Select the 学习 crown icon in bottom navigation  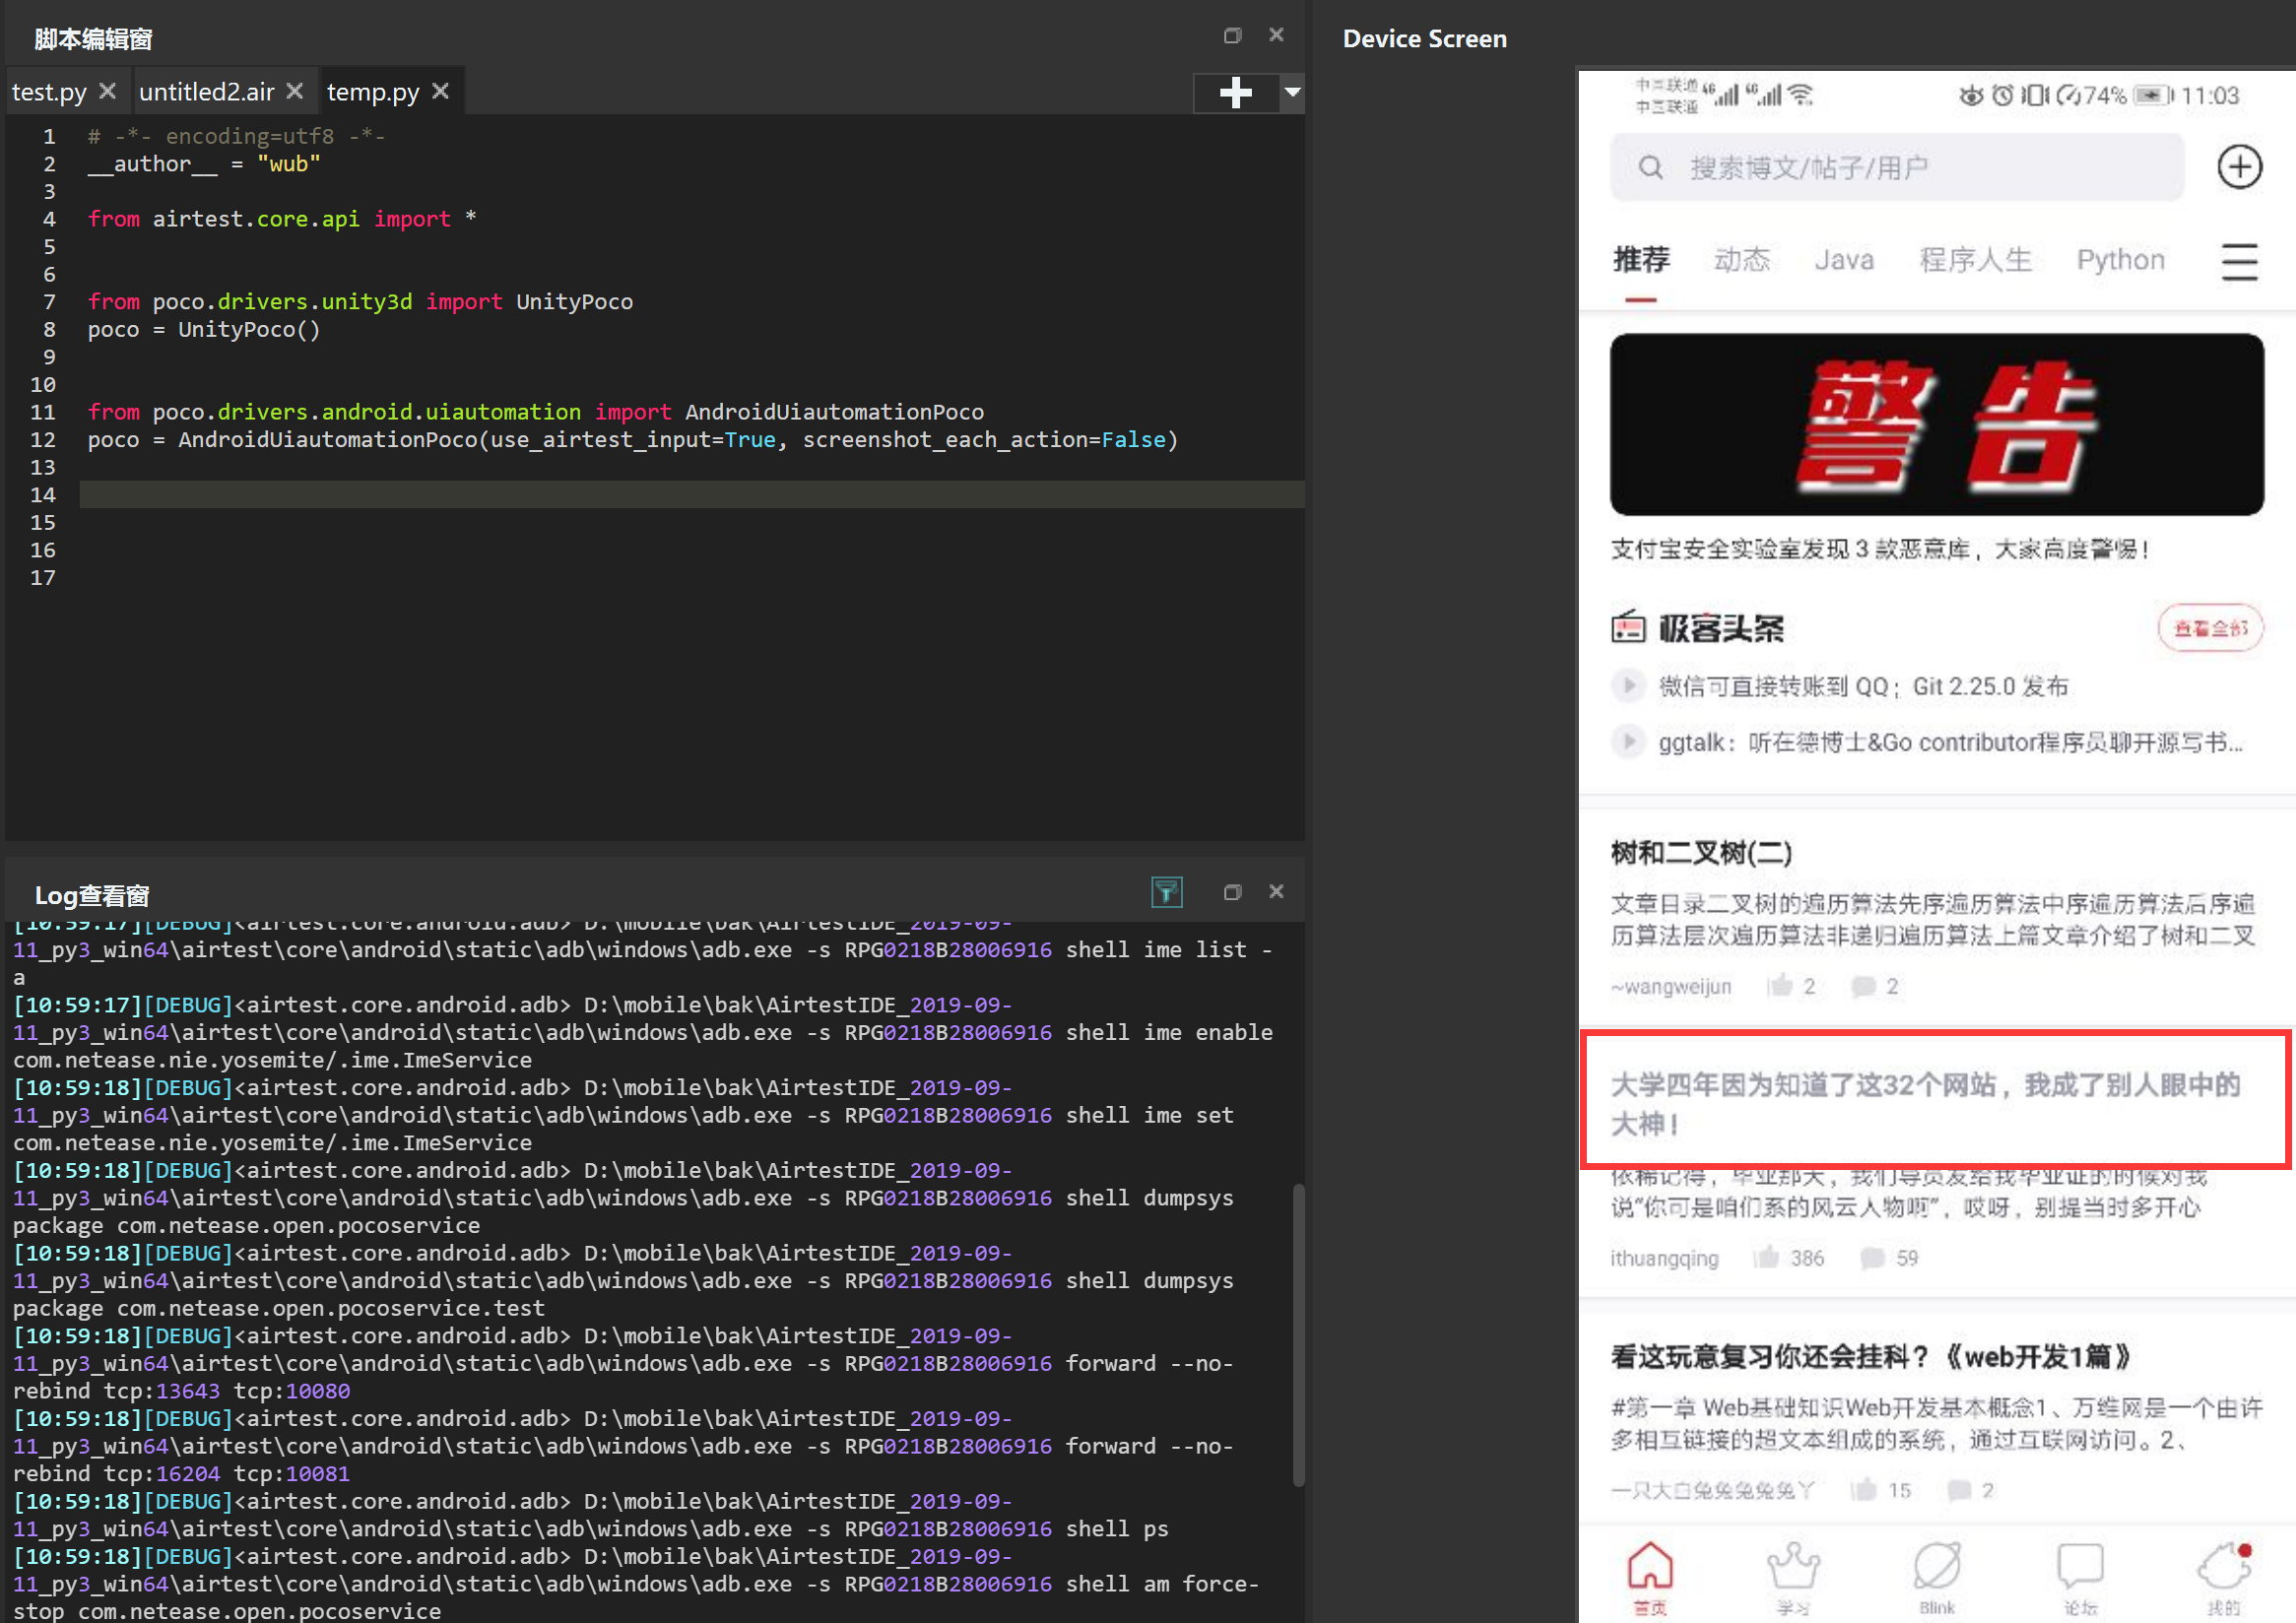tap(1793, 1570)
